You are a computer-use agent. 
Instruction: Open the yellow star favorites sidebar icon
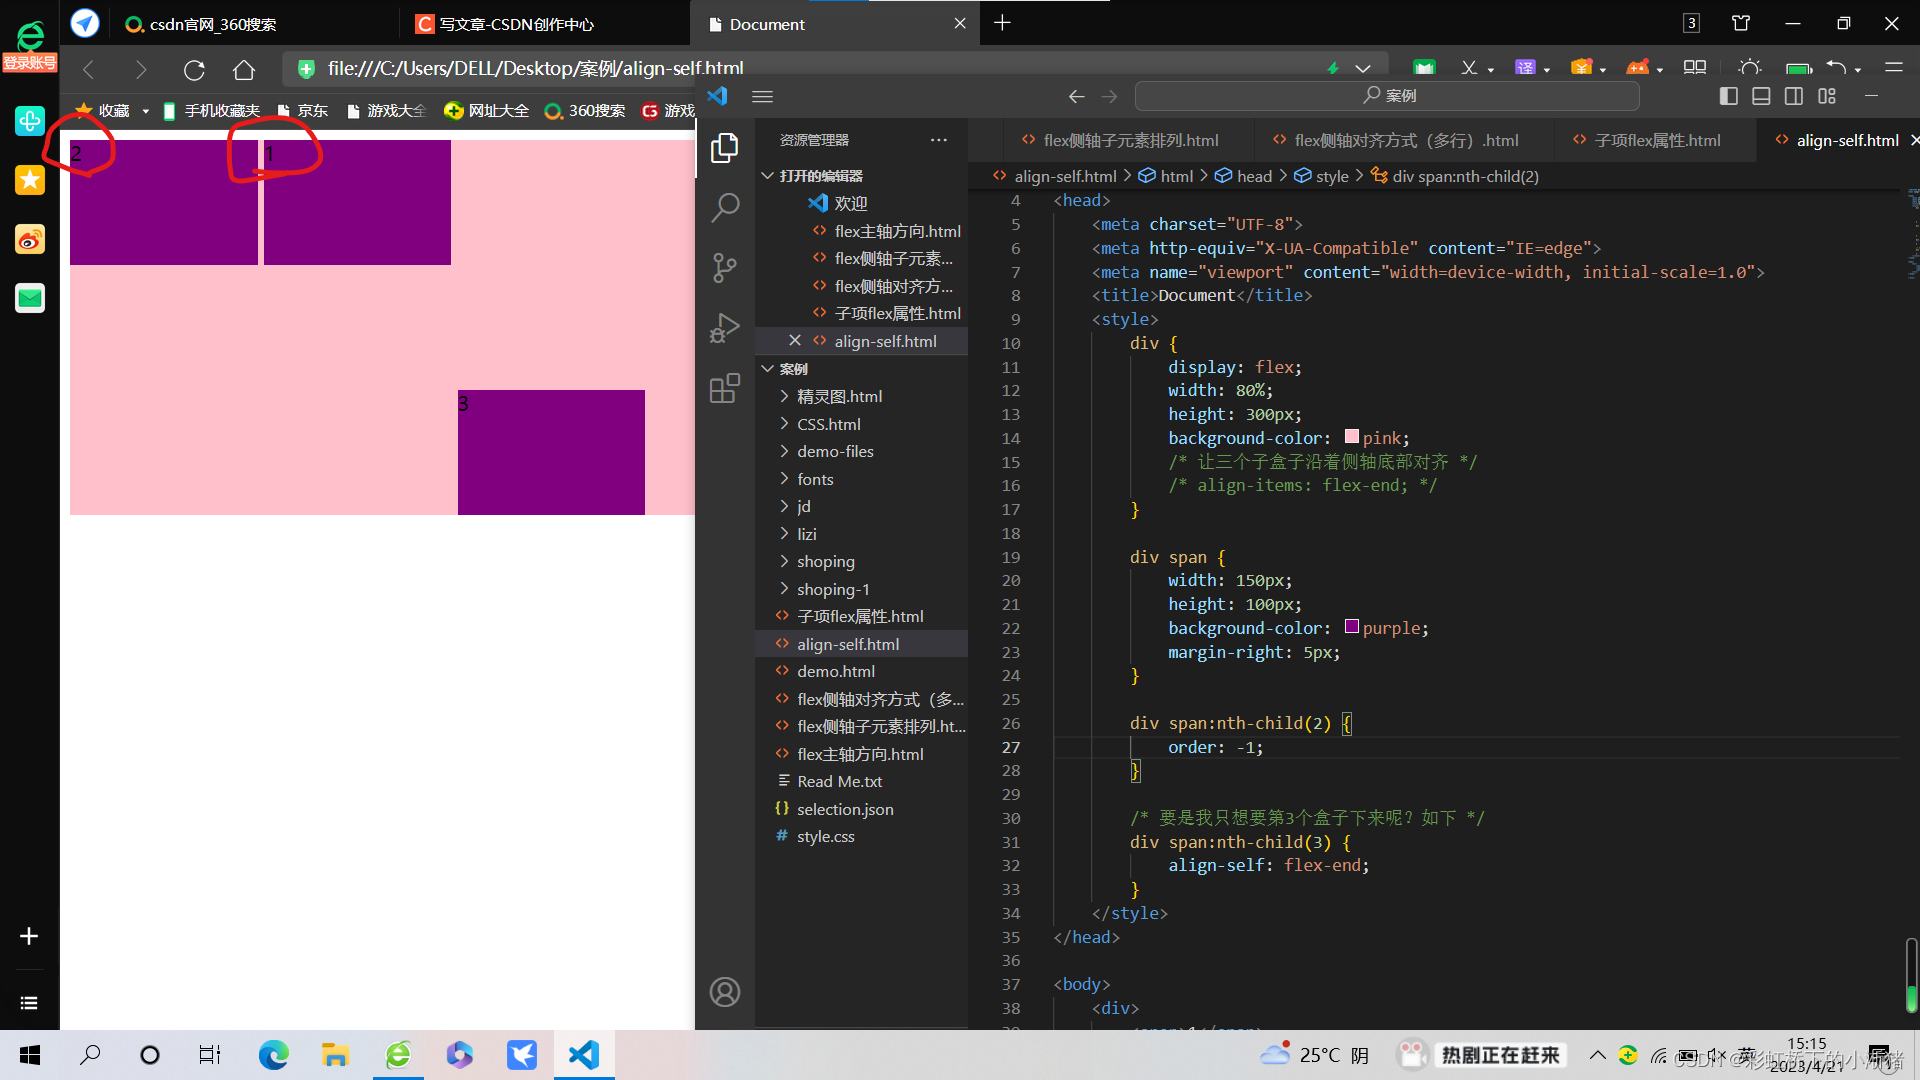click(30, 180)
